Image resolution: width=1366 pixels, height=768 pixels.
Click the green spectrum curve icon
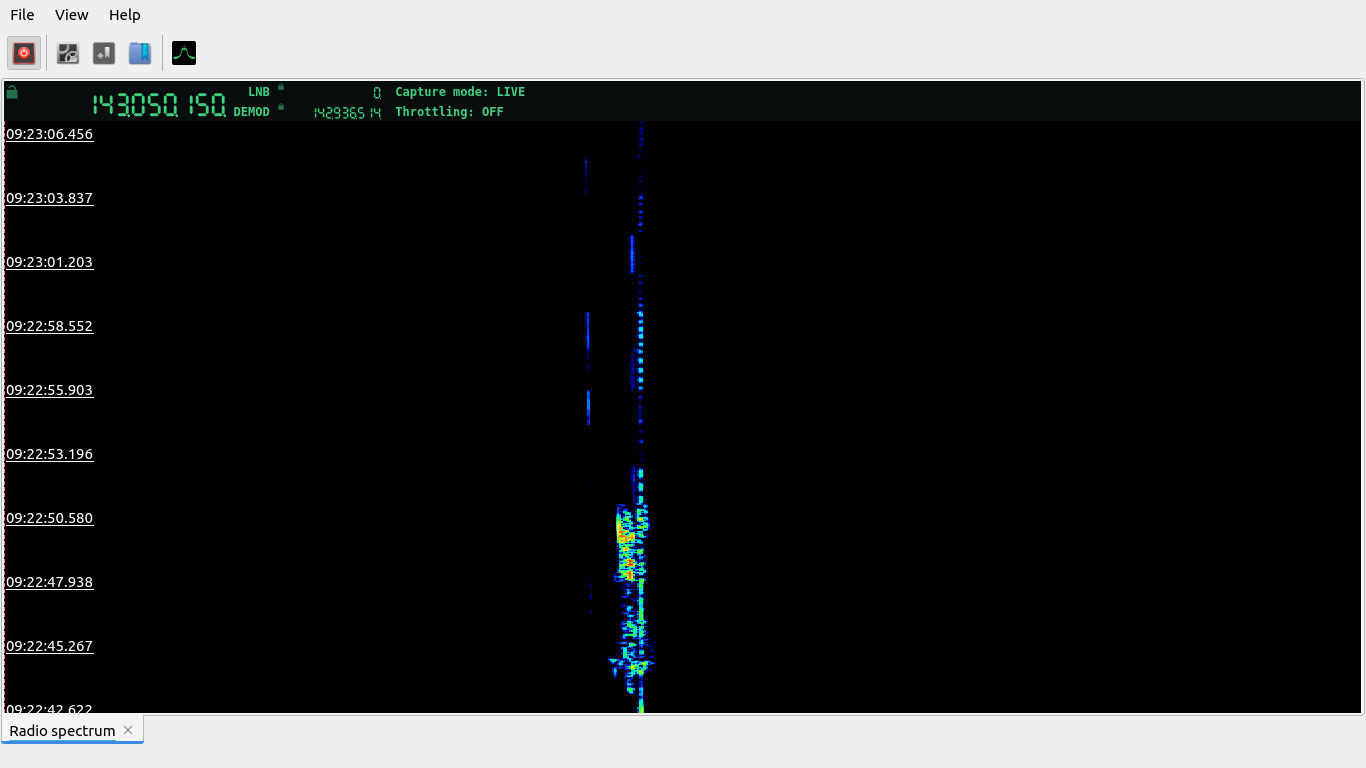(184, 53)
